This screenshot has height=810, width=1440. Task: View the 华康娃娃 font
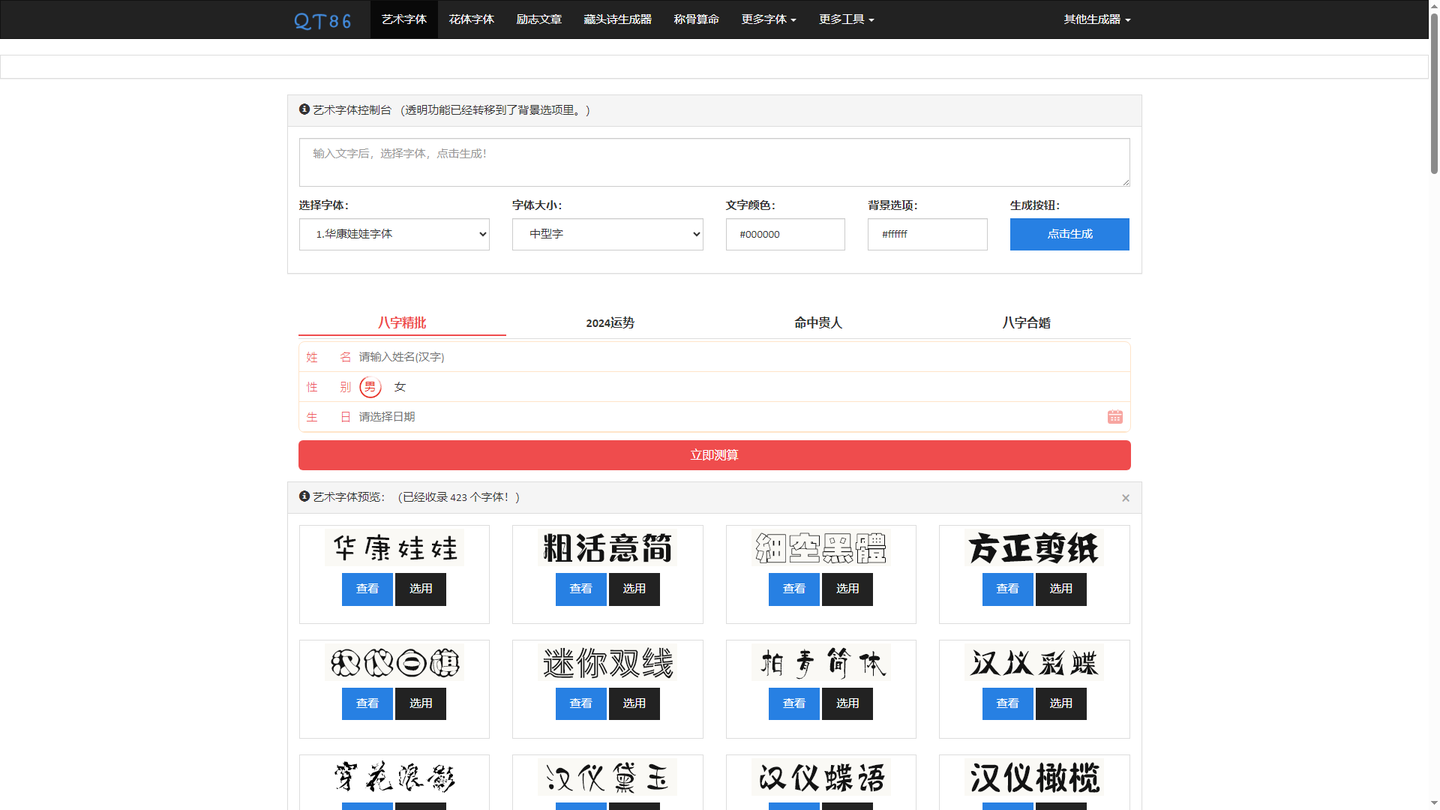[367, 589]
